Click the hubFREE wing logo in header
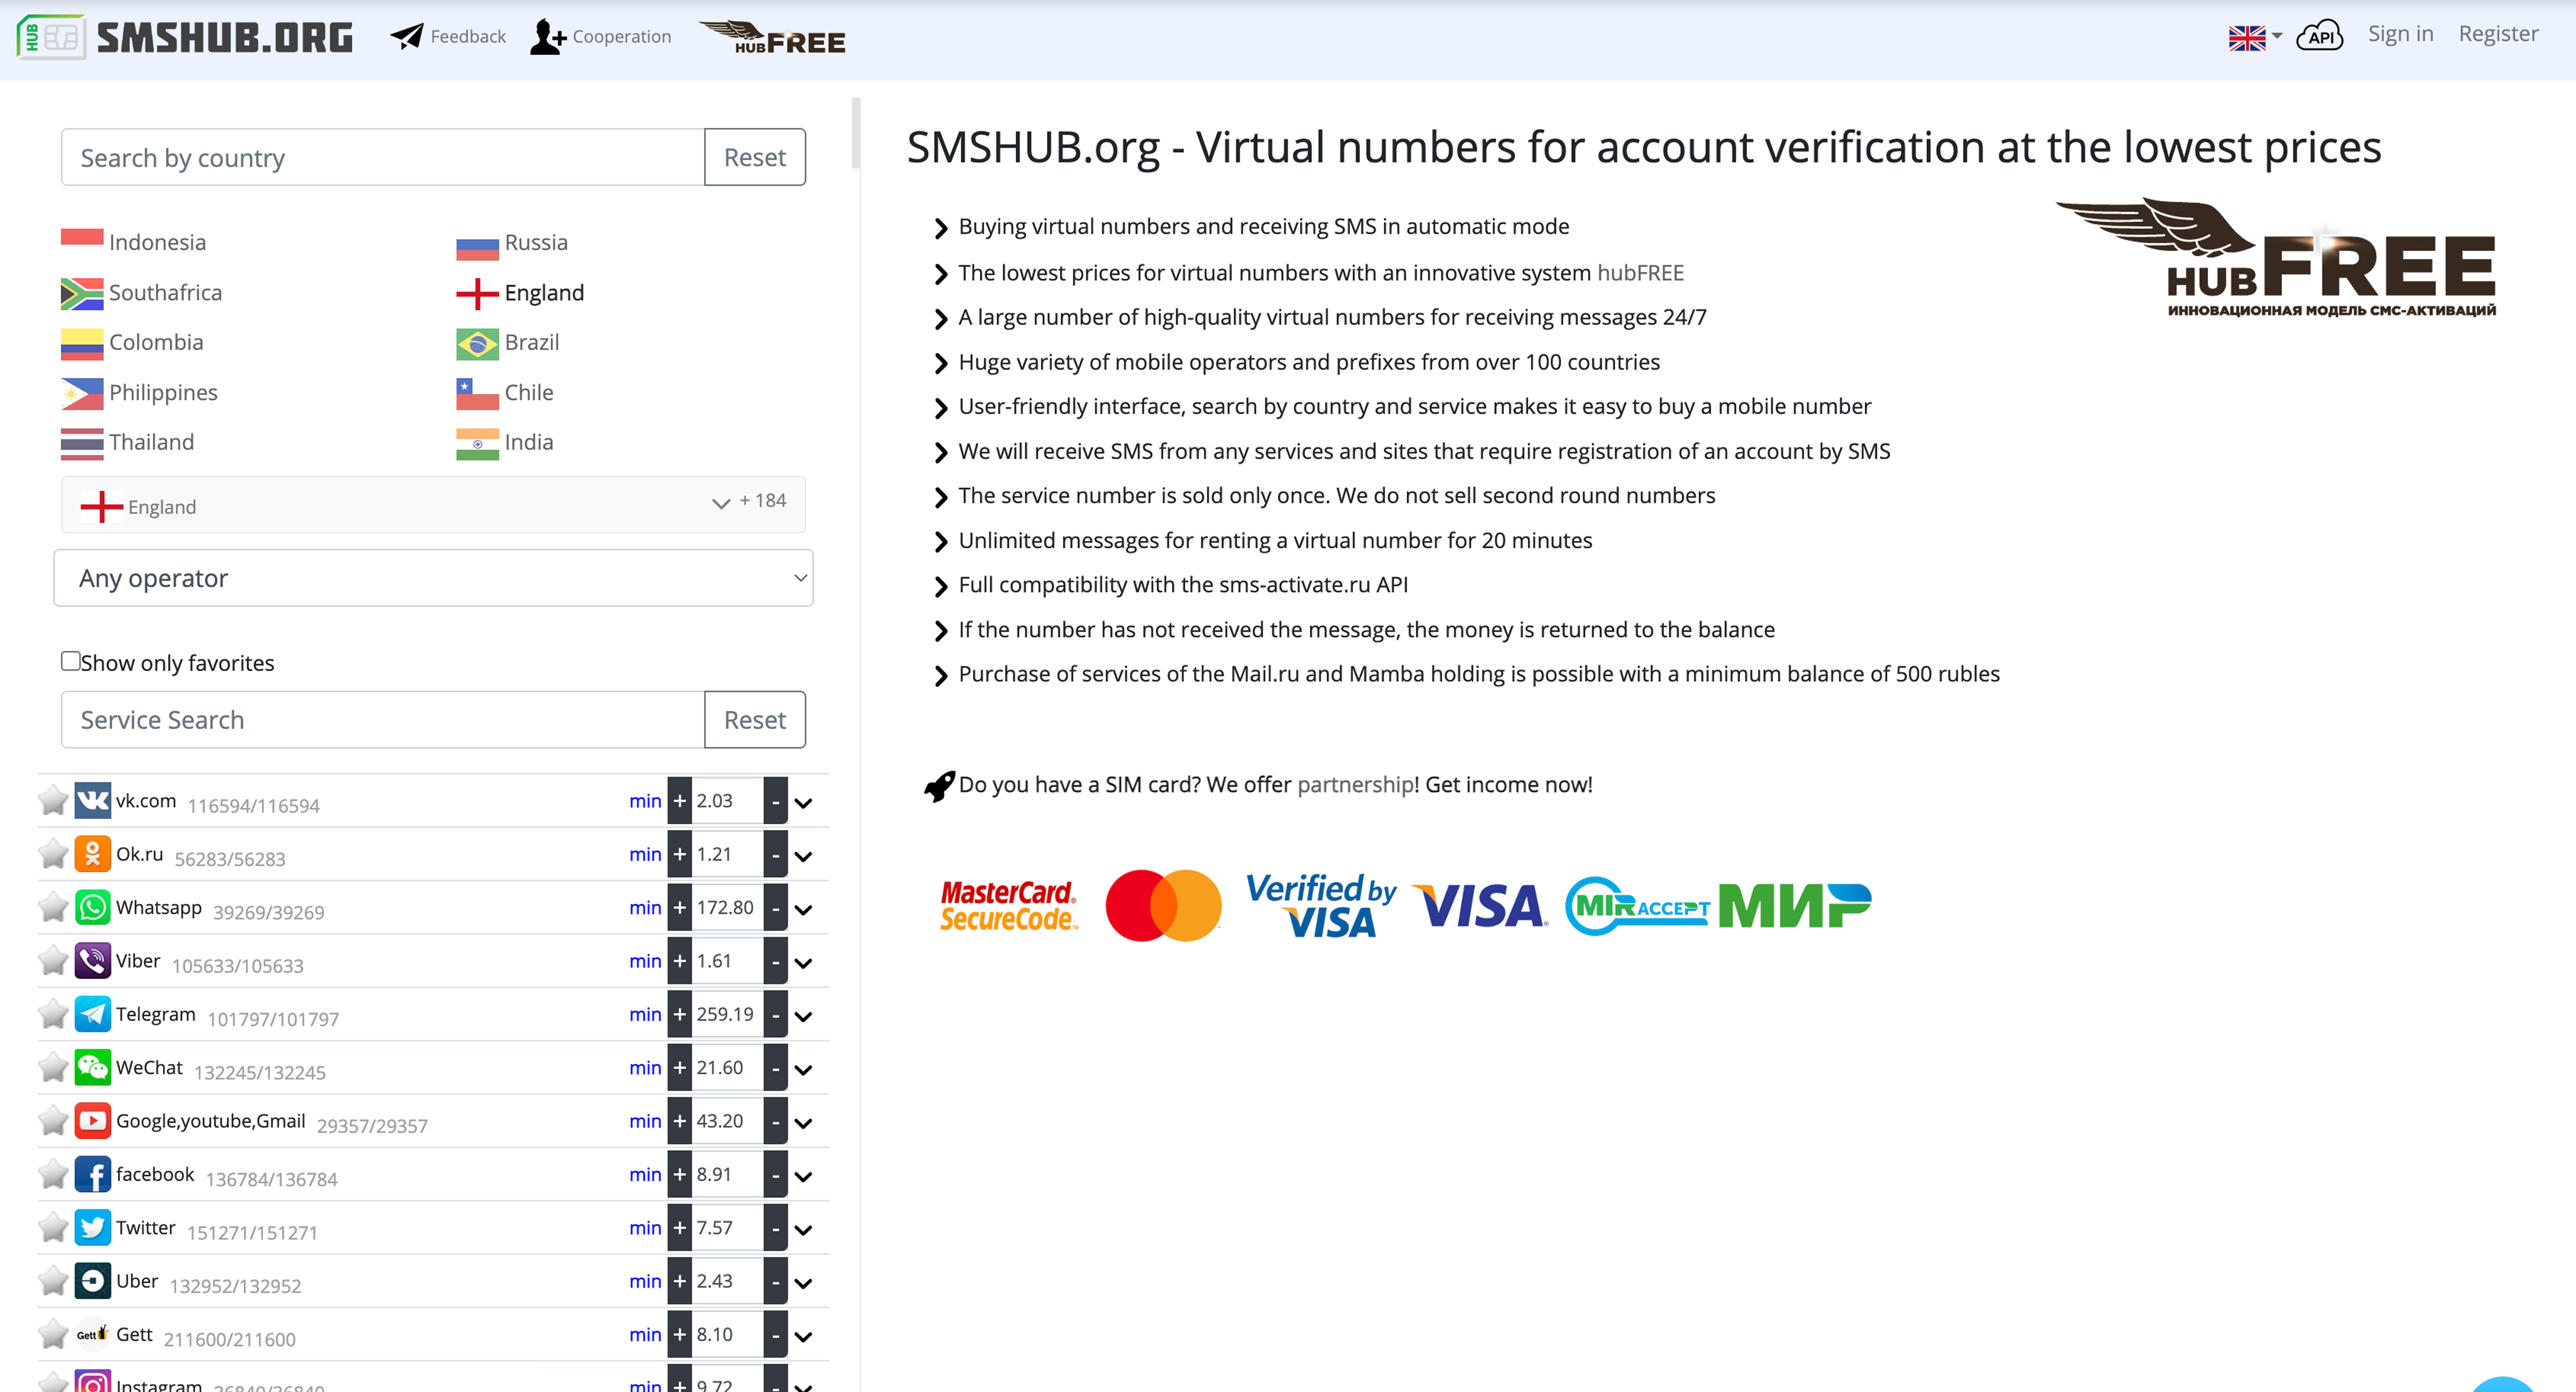This screenshot has width=2576, height=1392. pos(772,37)
